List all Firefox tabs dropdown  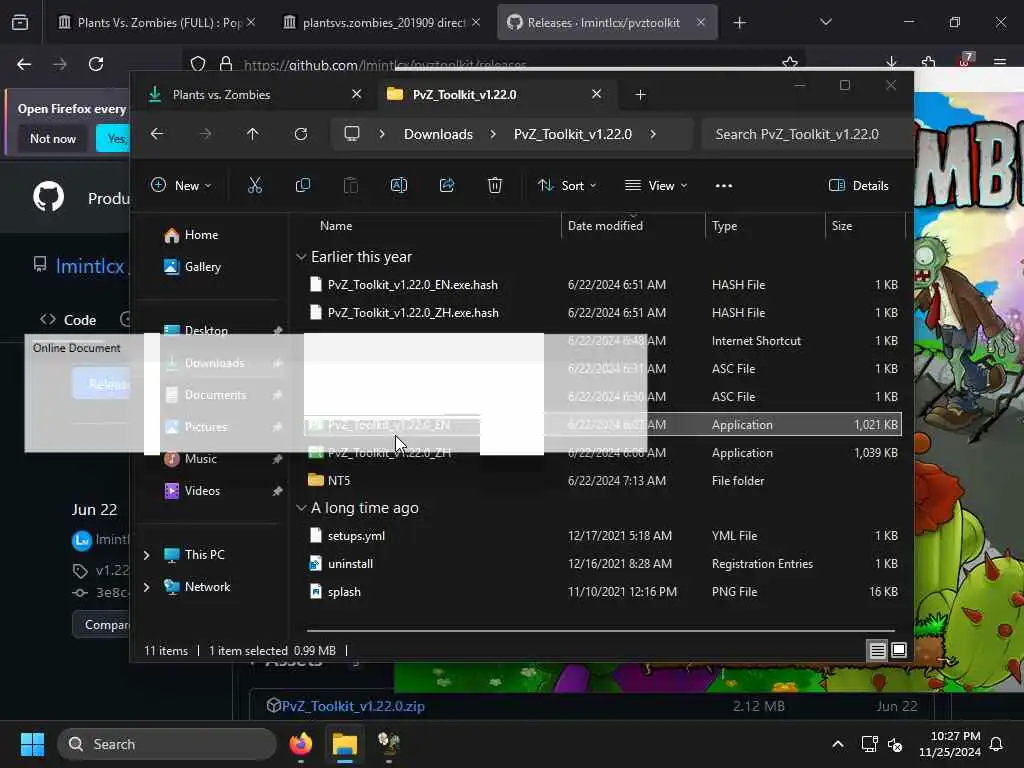pyautogui.click(x=826, y=22)
